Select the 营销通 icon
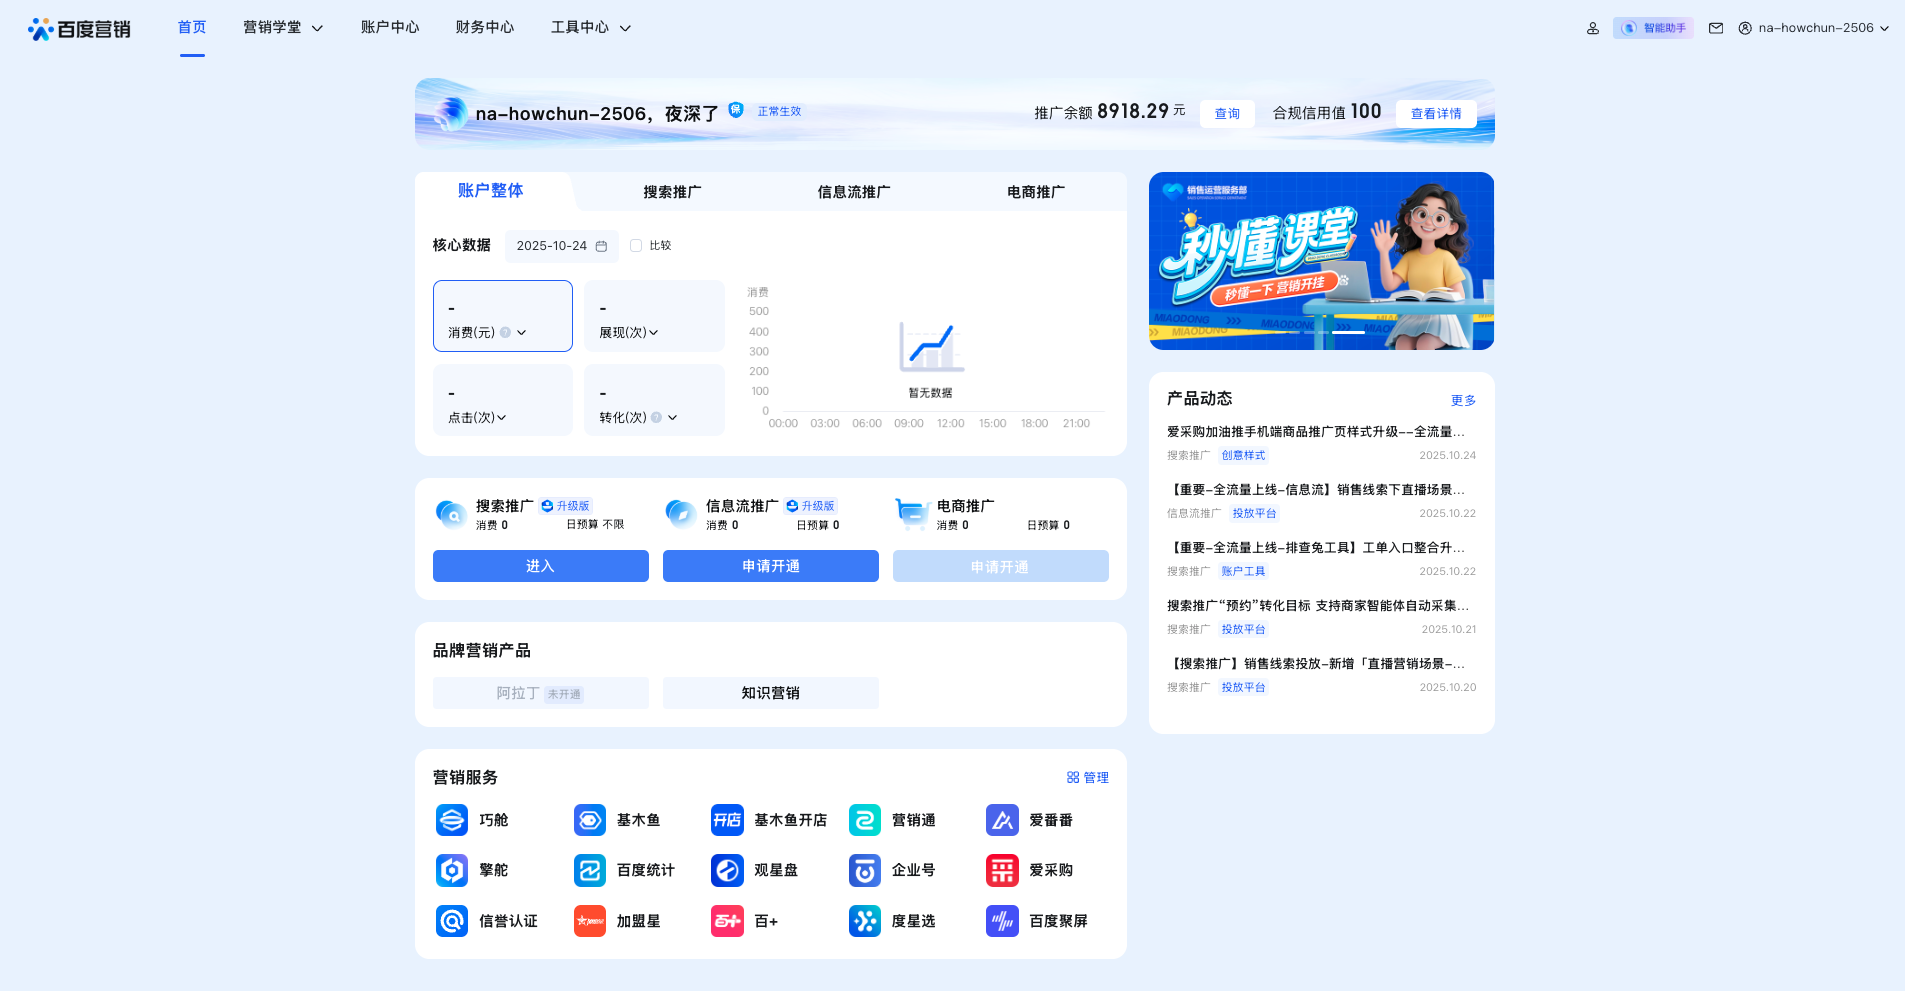 click(864, 820)
